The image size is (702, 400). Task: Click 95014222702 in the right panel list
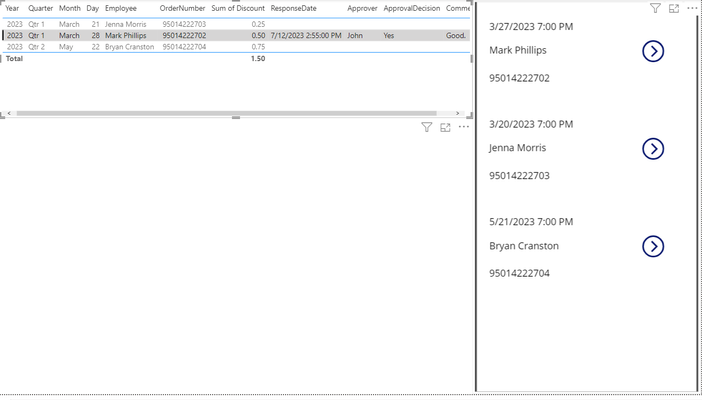[519, 78]
